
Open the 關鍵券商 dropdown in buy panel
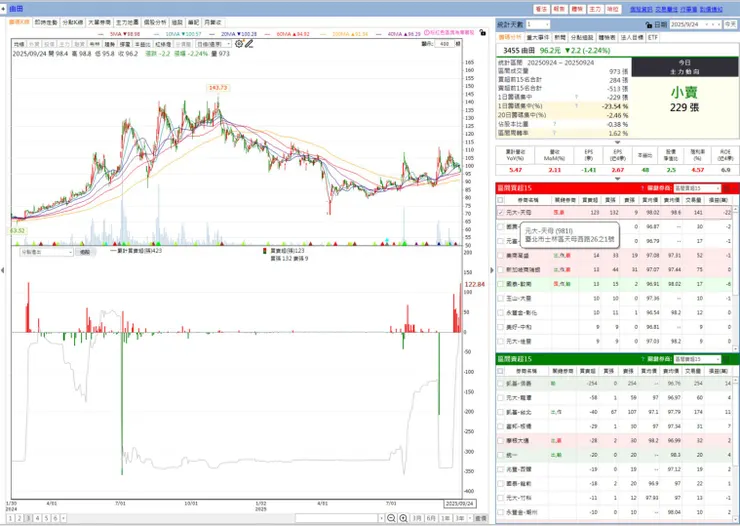pos(697,188)
